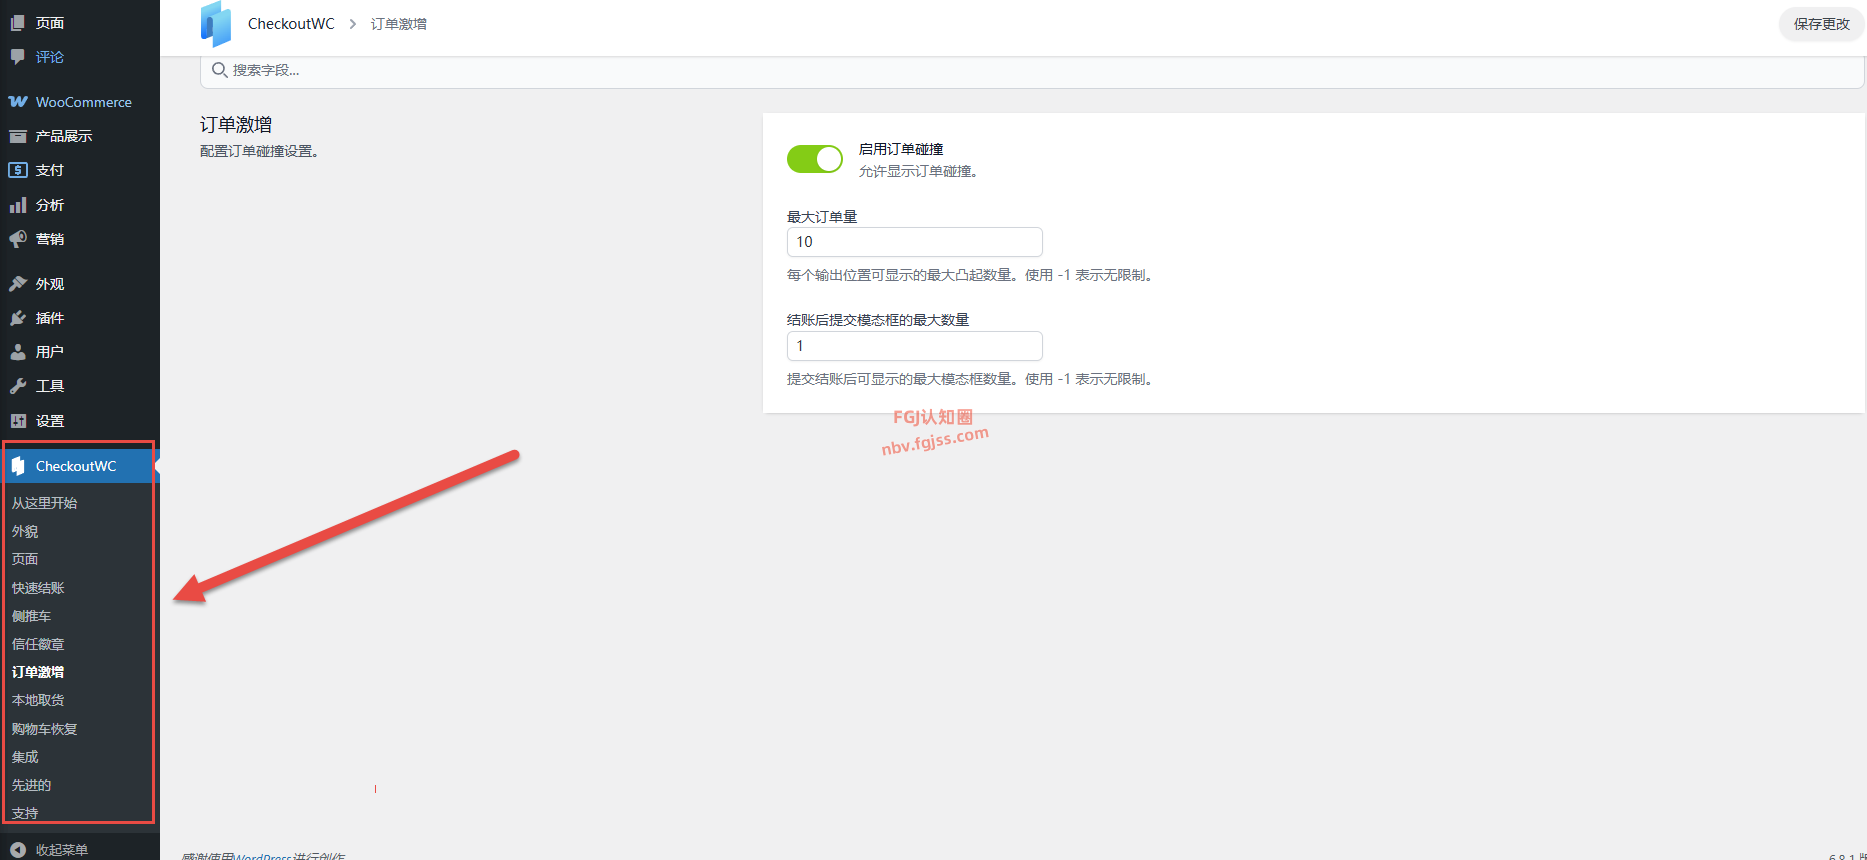Disable the 启用订单碰撞 toggle switch
This screenshot has width=1867, height=860.
tap(815, 159)
